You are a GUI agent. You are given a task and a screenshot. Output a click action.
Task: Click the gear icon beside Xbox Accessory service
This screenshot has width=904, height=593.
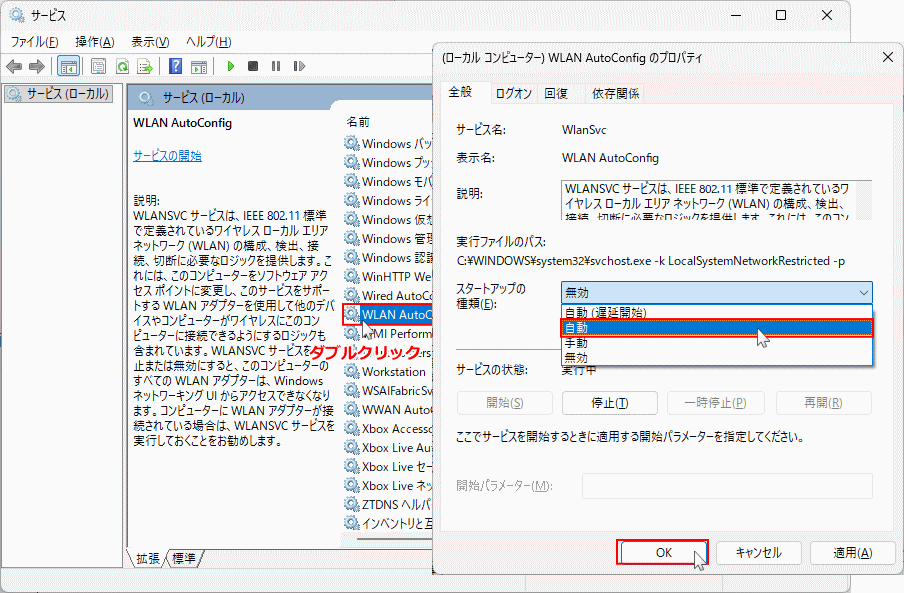pos(352,428)
